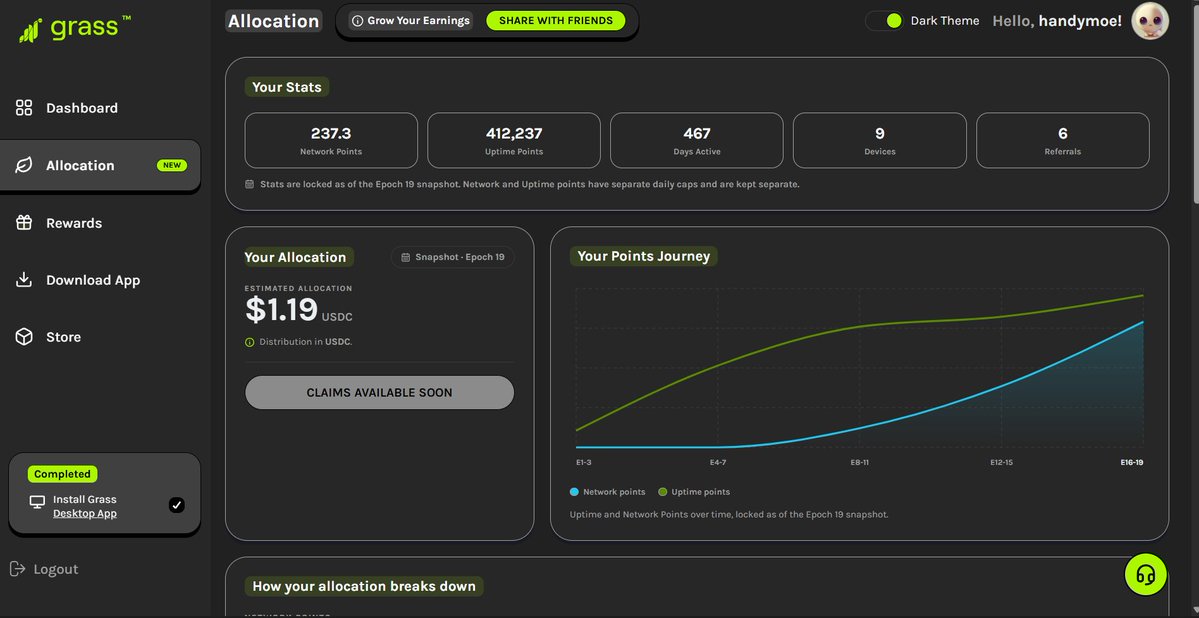Click the E1-3 axis label
Image resolution: width=1199 pixels, height=618 pixels.
pos(583,463)
